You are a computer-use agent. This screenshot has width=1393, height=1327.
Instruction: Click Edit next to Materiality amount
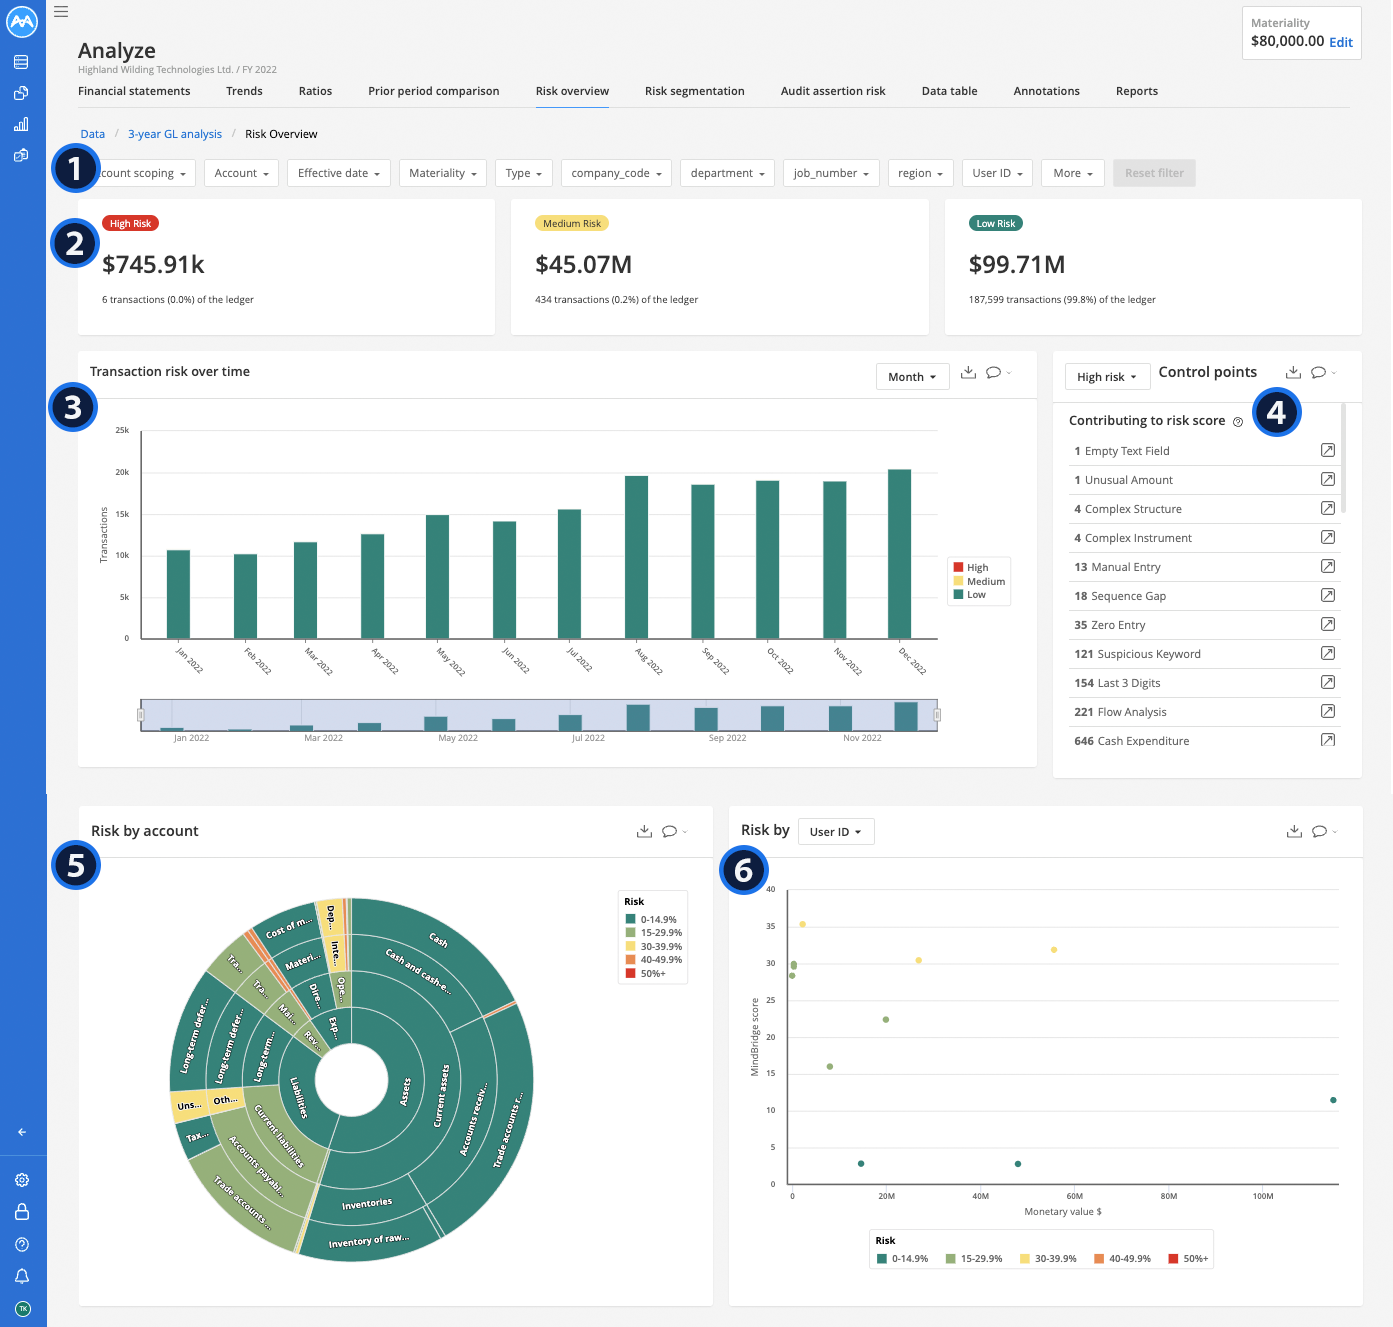pyautogui.click(x=1340, y=42)
